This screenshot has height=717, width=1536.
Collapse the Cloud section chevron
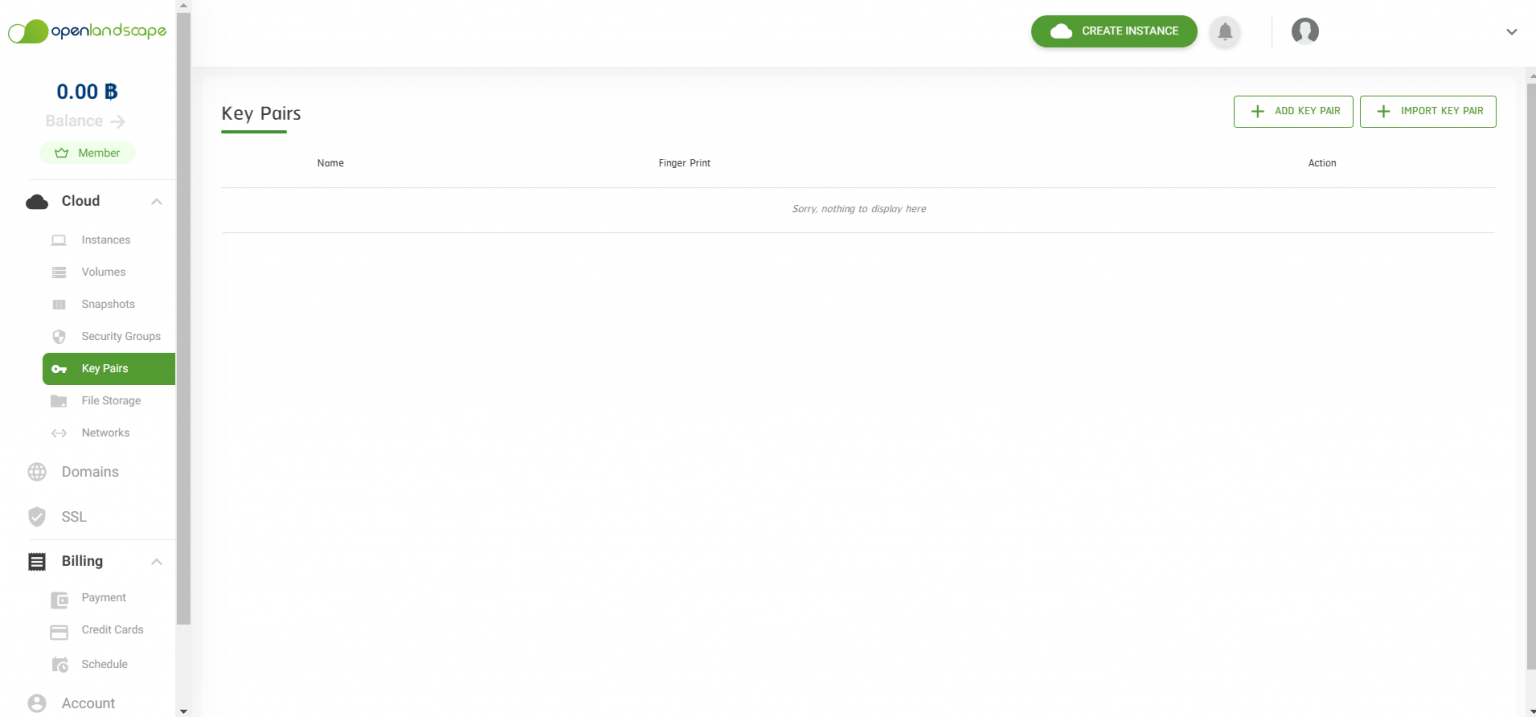pyautogui.click(x=156, y=201)
